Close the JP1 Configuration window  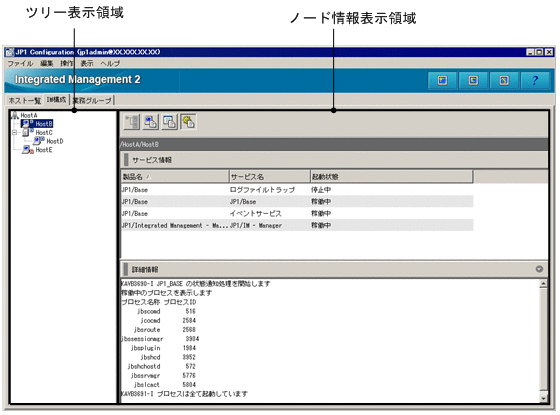(549, 52)
